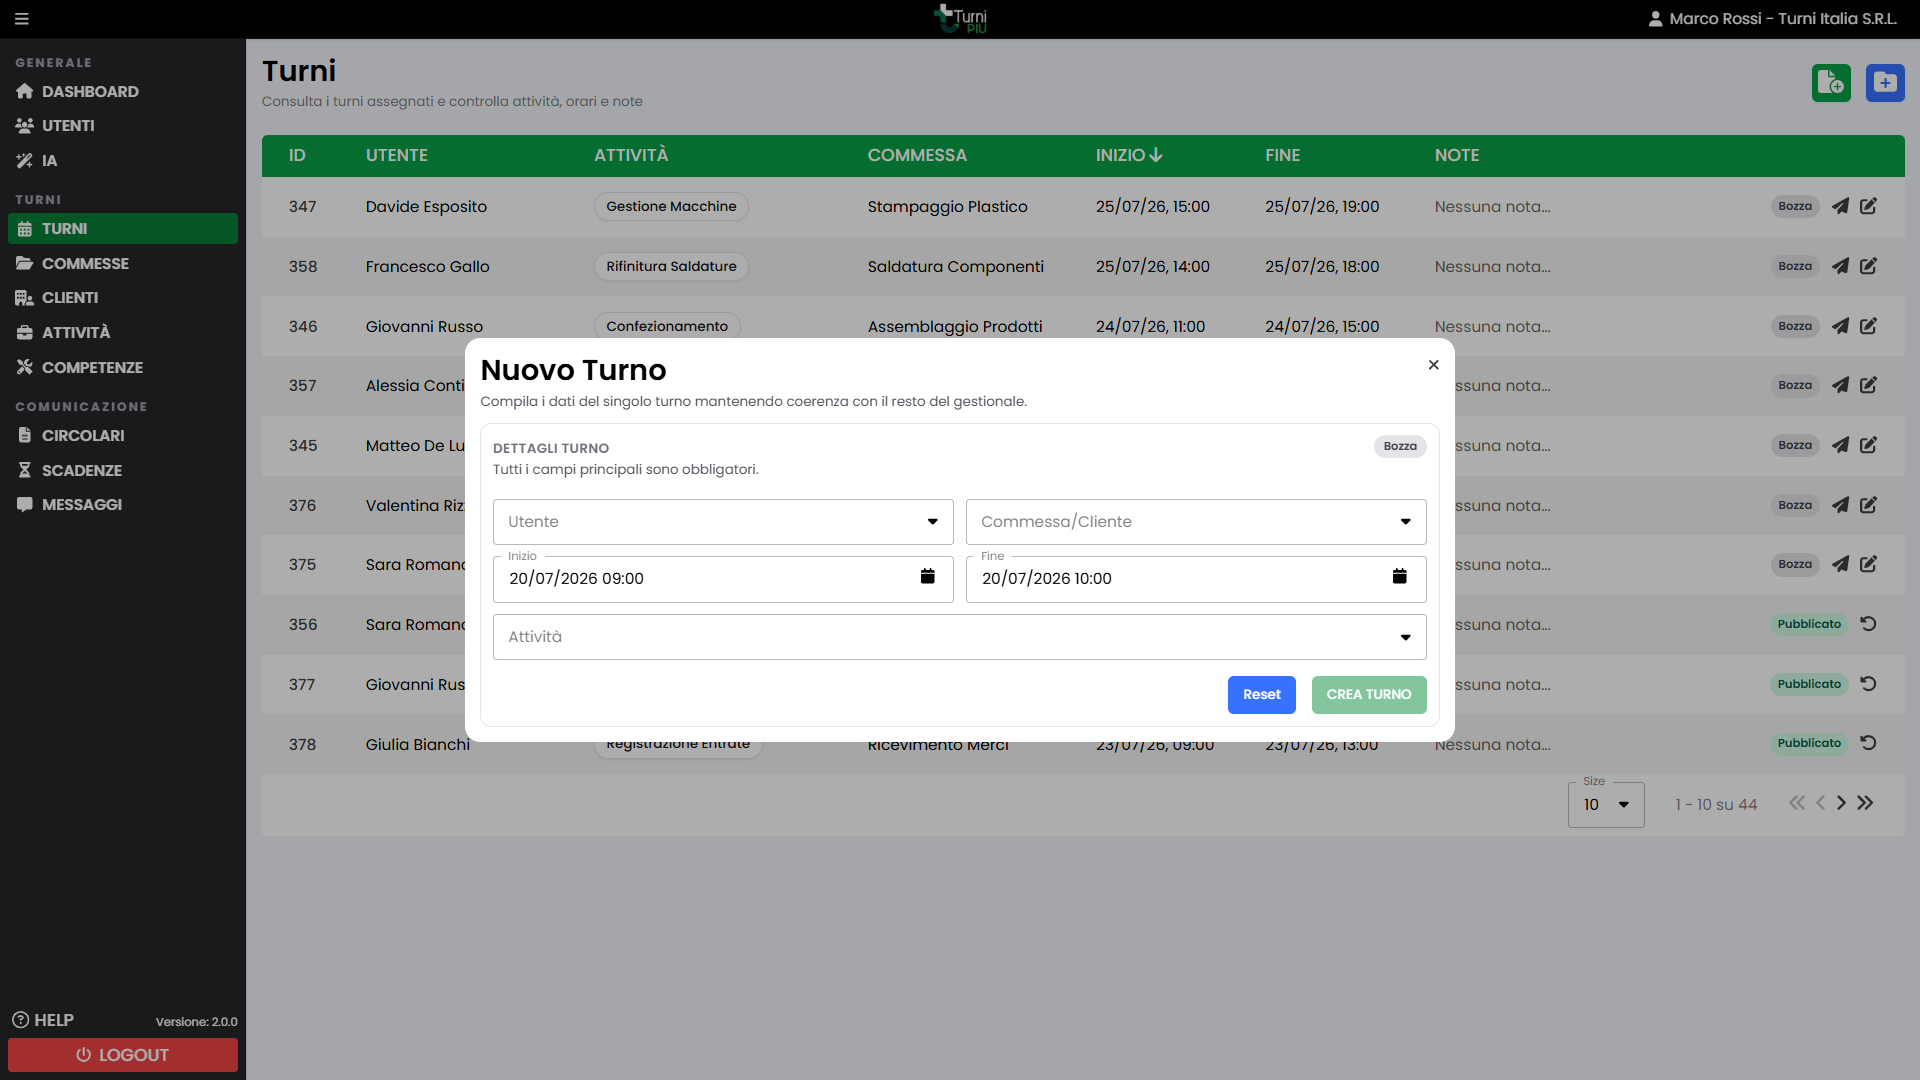The width and height of the screenshot is (1920, 1080).
Task: Open Utenti in sidebar
Action: point(123,126)
